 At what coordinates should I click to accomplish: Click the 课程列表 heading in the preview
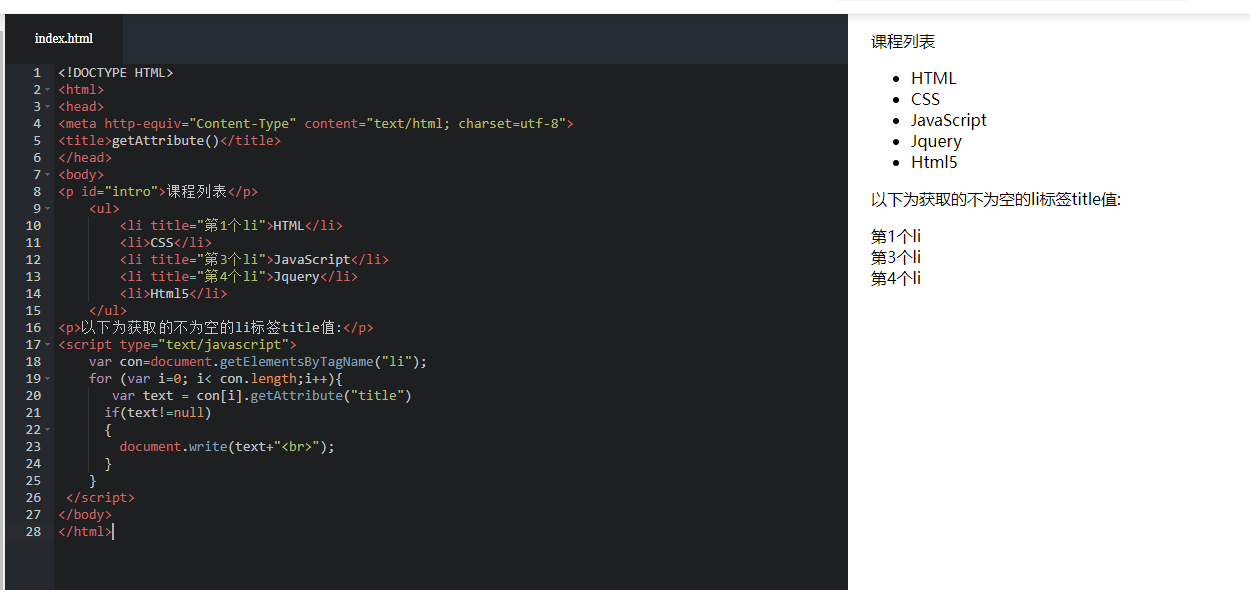tap(903, 42)
